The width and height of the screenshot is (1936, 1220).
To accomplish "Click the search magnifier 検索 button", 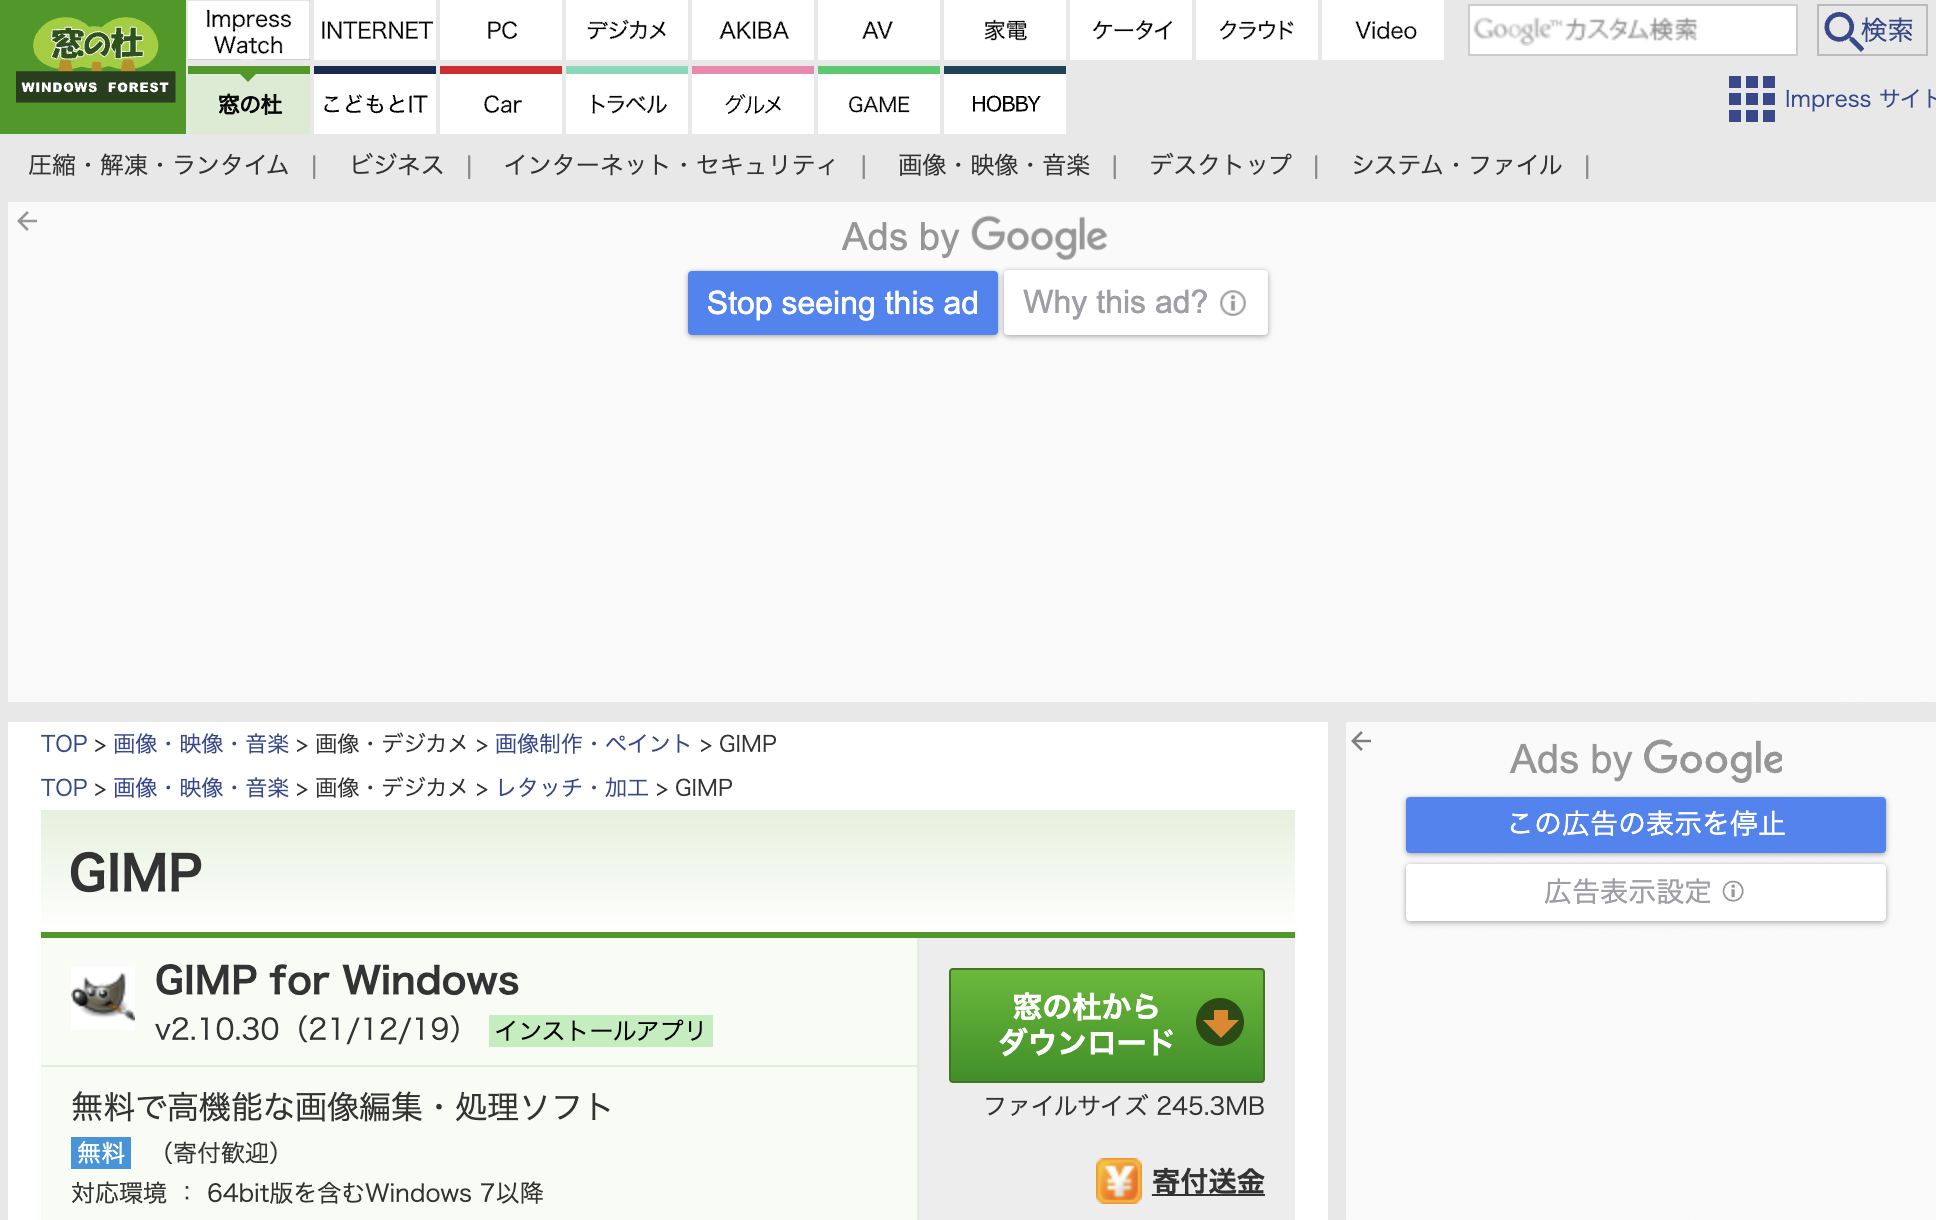I will (x=1871, y=30).
